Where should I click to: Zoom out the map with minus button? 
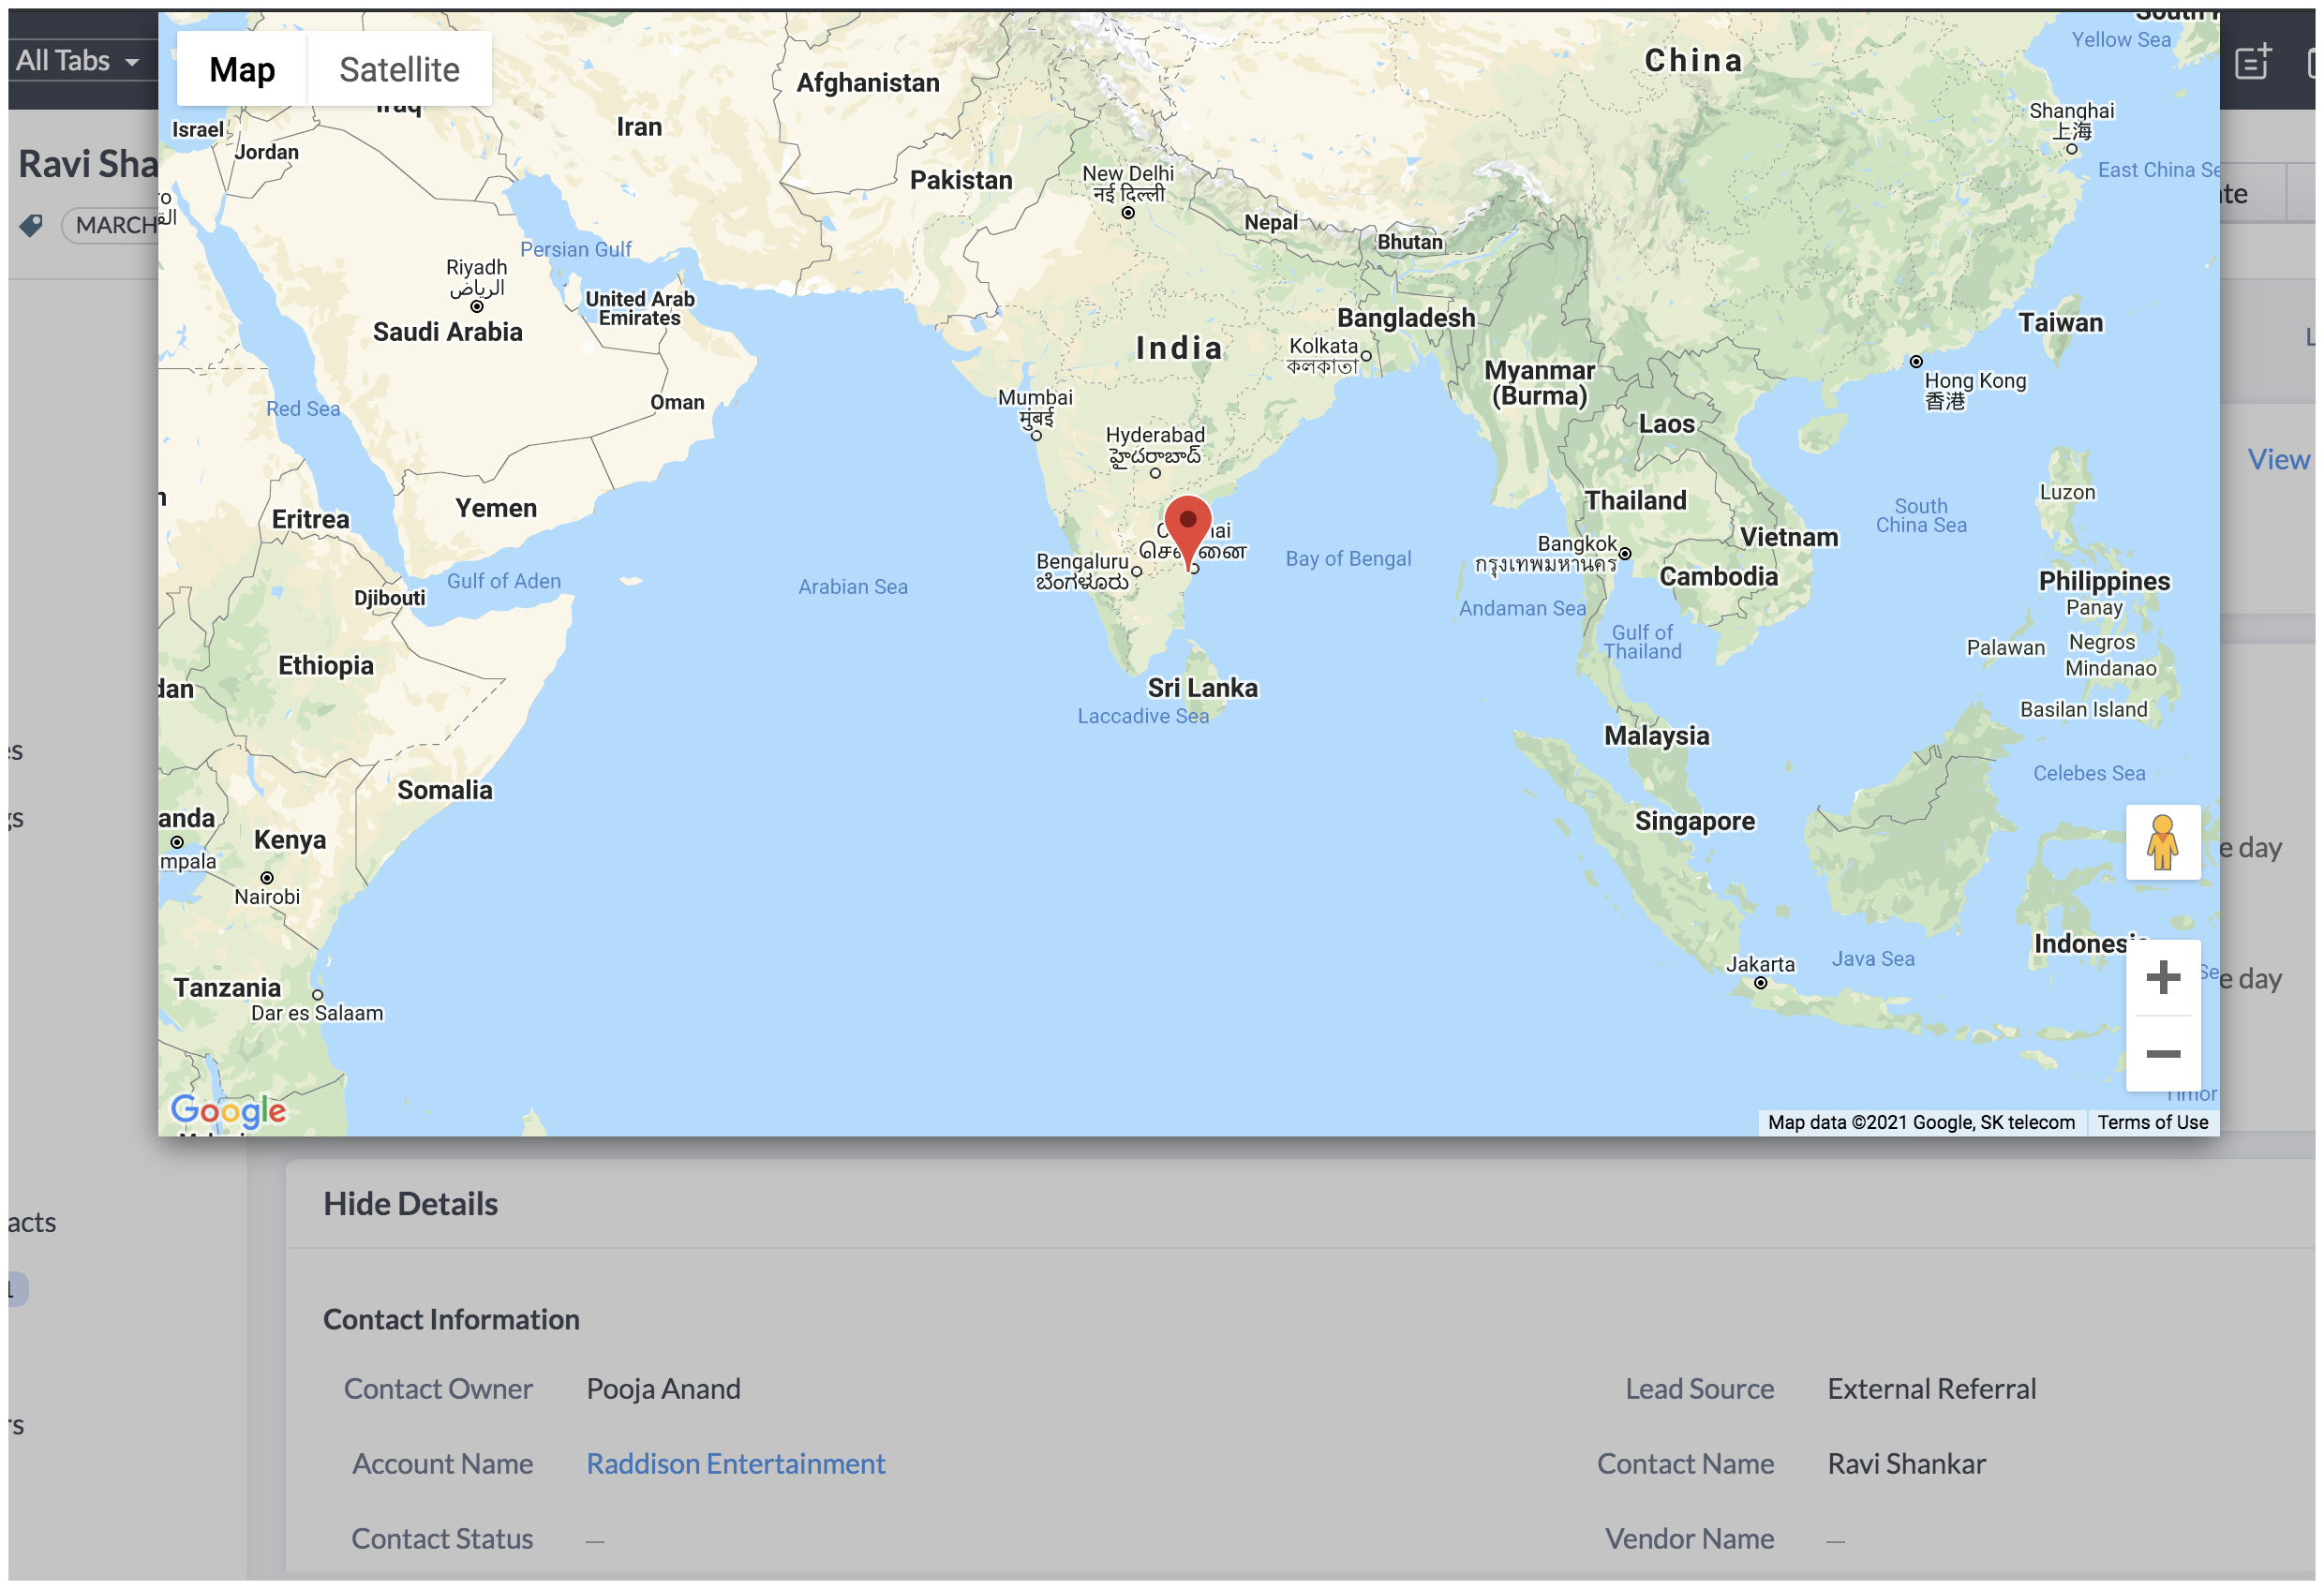[x=2162, y=1054]
